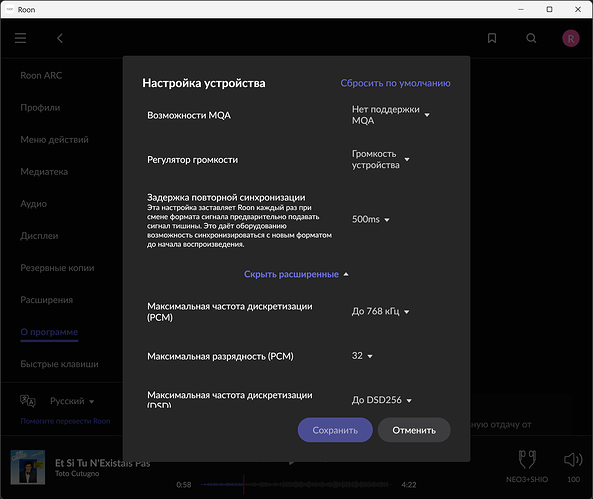Image resolution: width=593 pixels, height=499 pixels.
Task: Click the search magnifier icon
Action: pos(531,38)
